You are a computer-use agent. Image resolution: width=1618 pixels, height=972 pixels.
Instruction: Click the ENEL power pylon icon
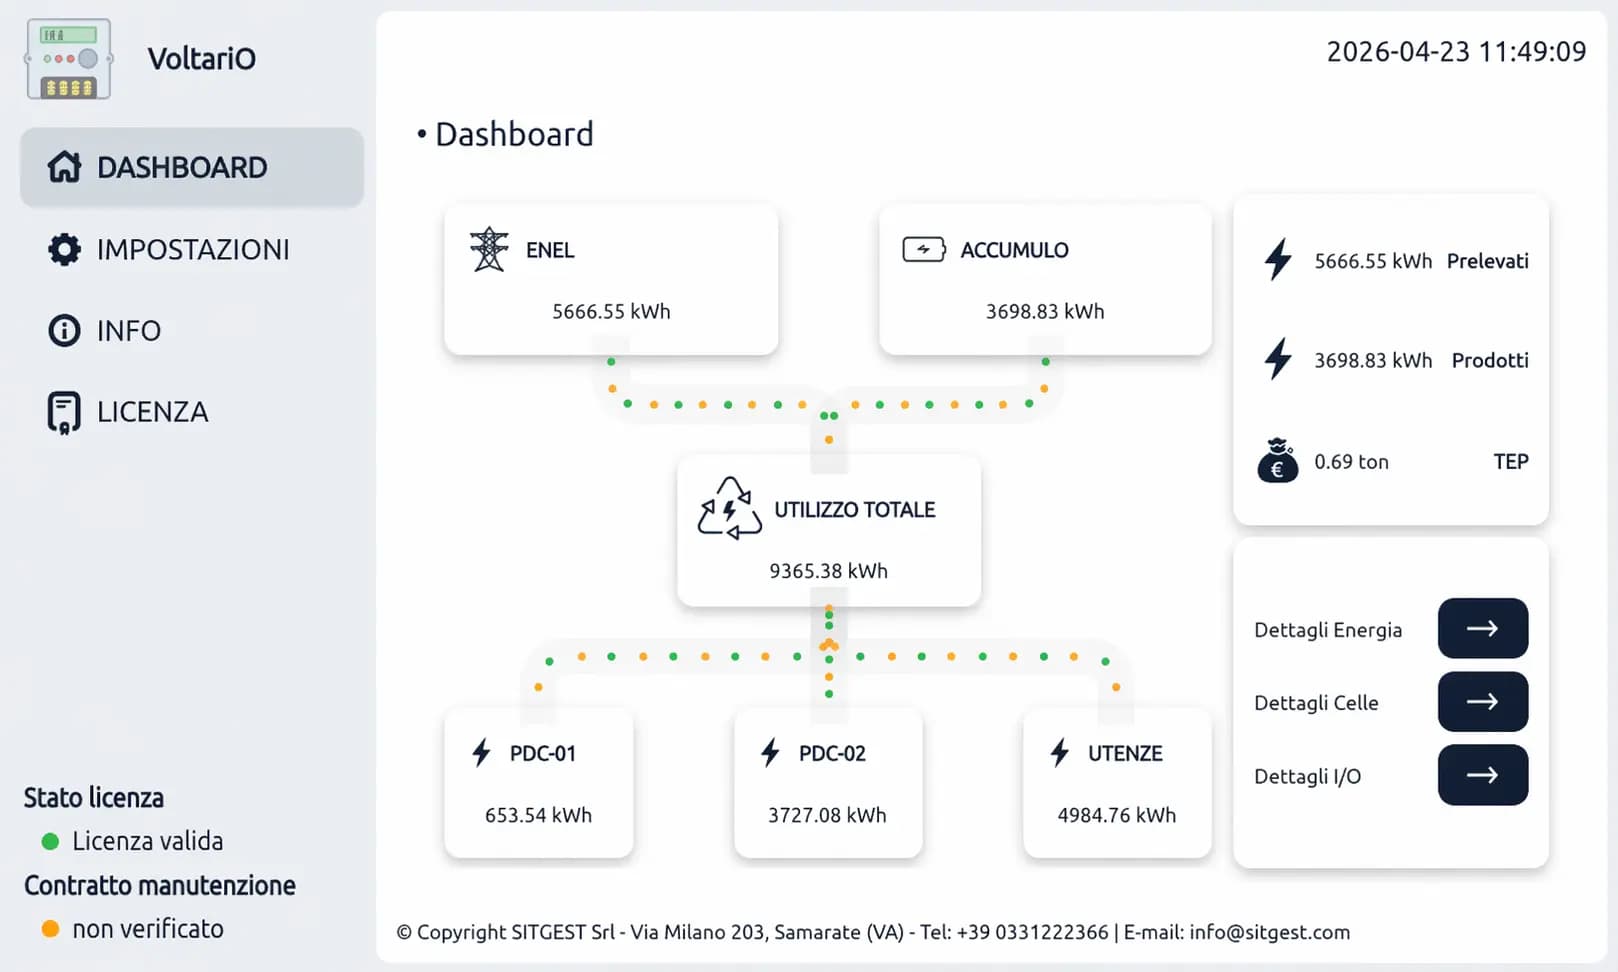coord(489,250)
